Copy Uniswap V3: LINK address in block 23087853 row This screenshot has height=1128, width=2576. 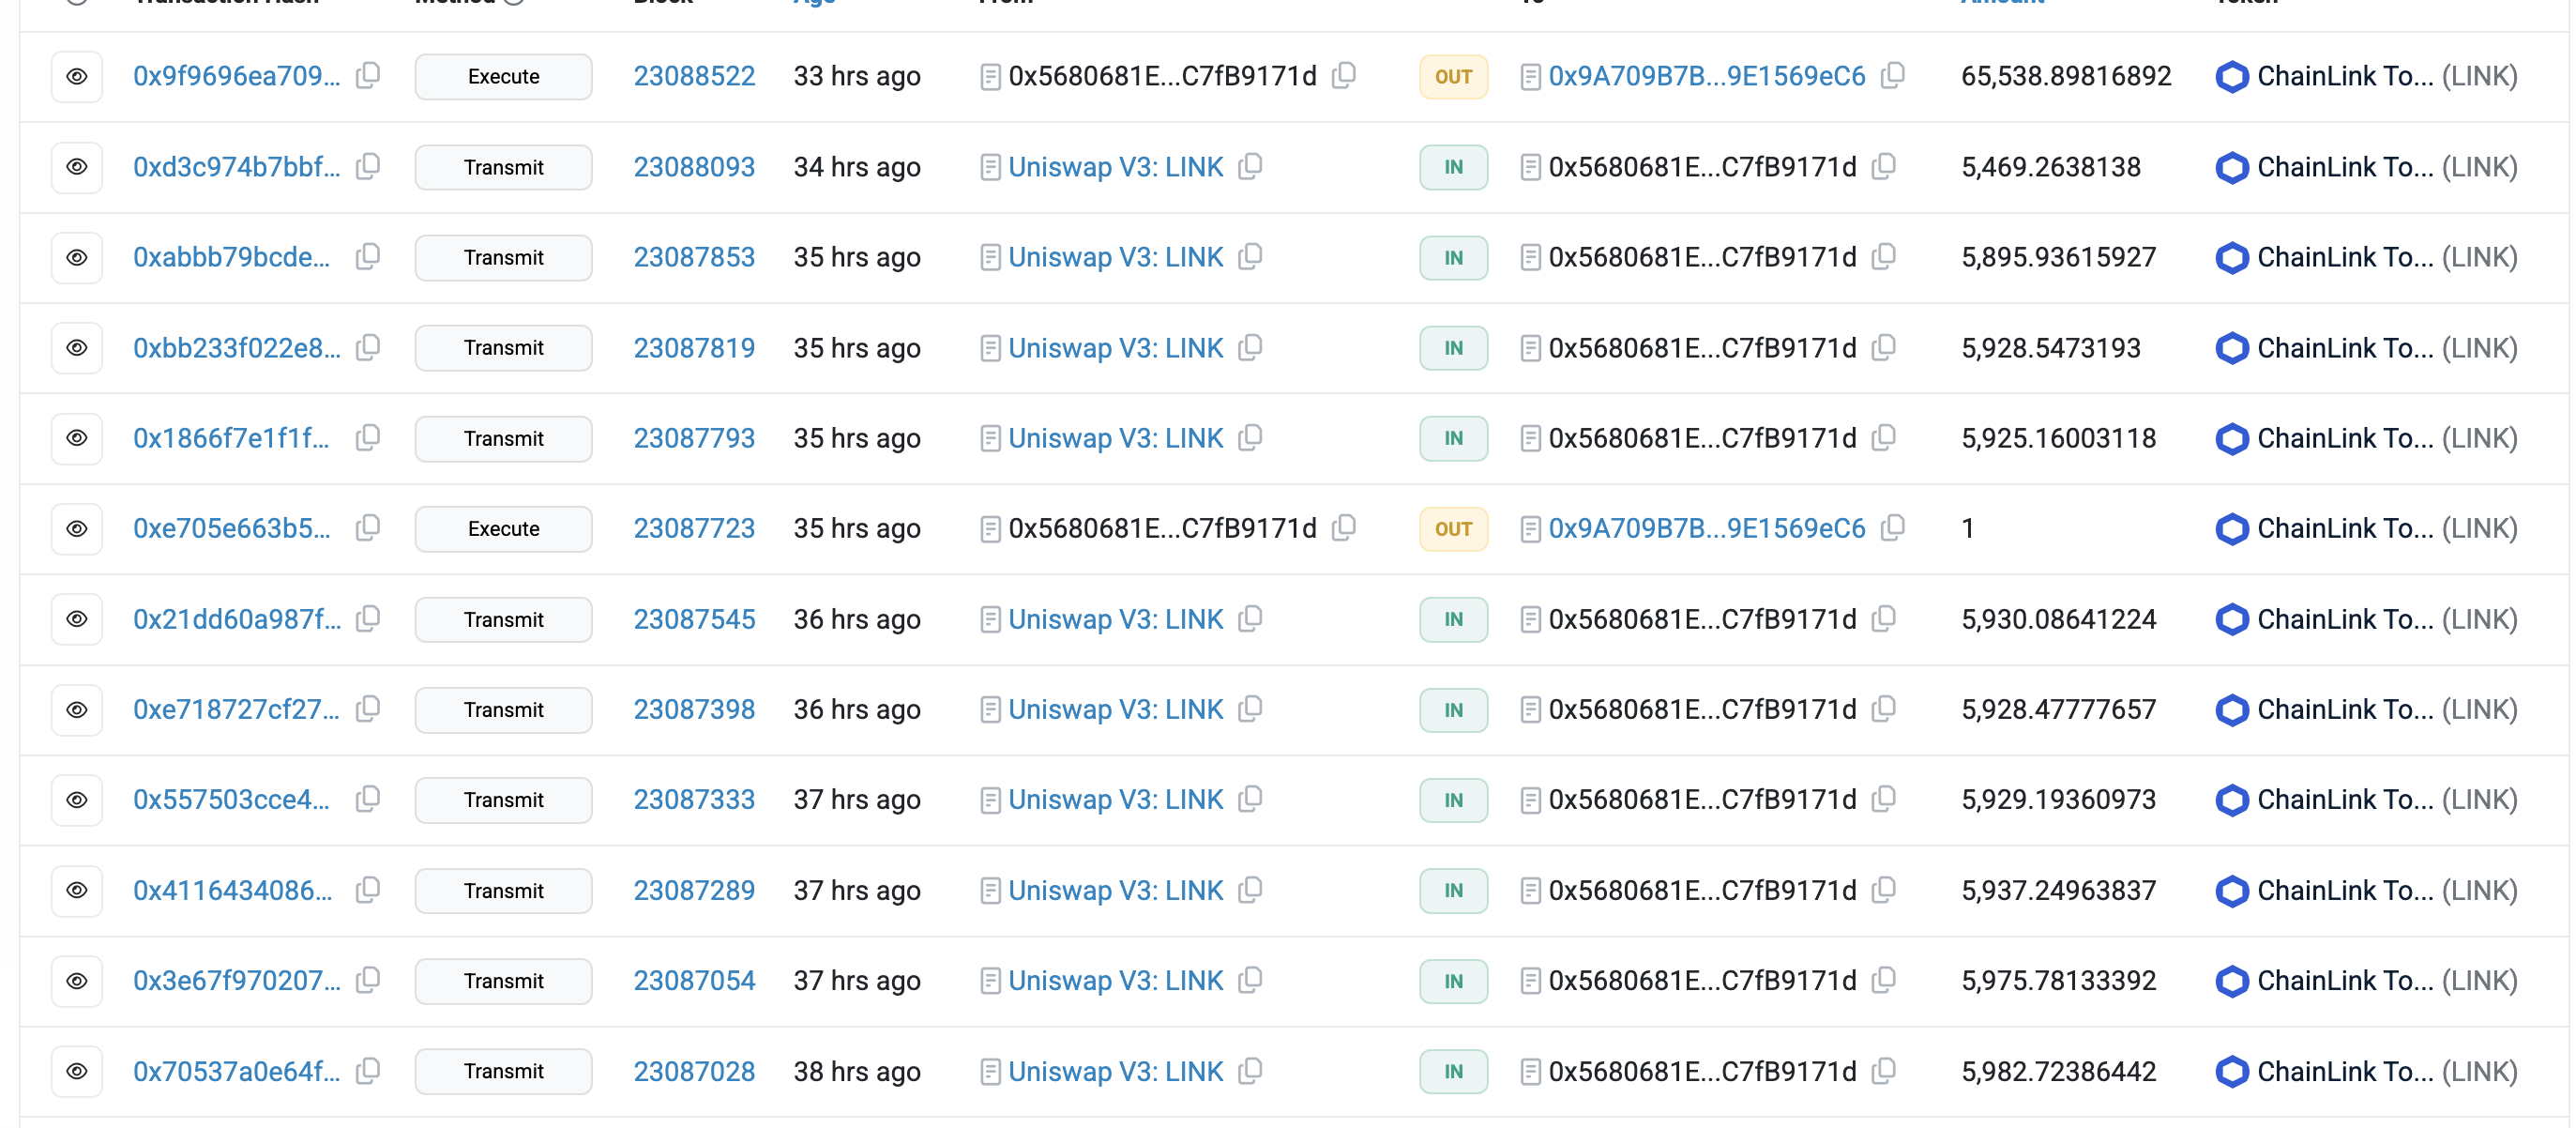[1251, 257]
